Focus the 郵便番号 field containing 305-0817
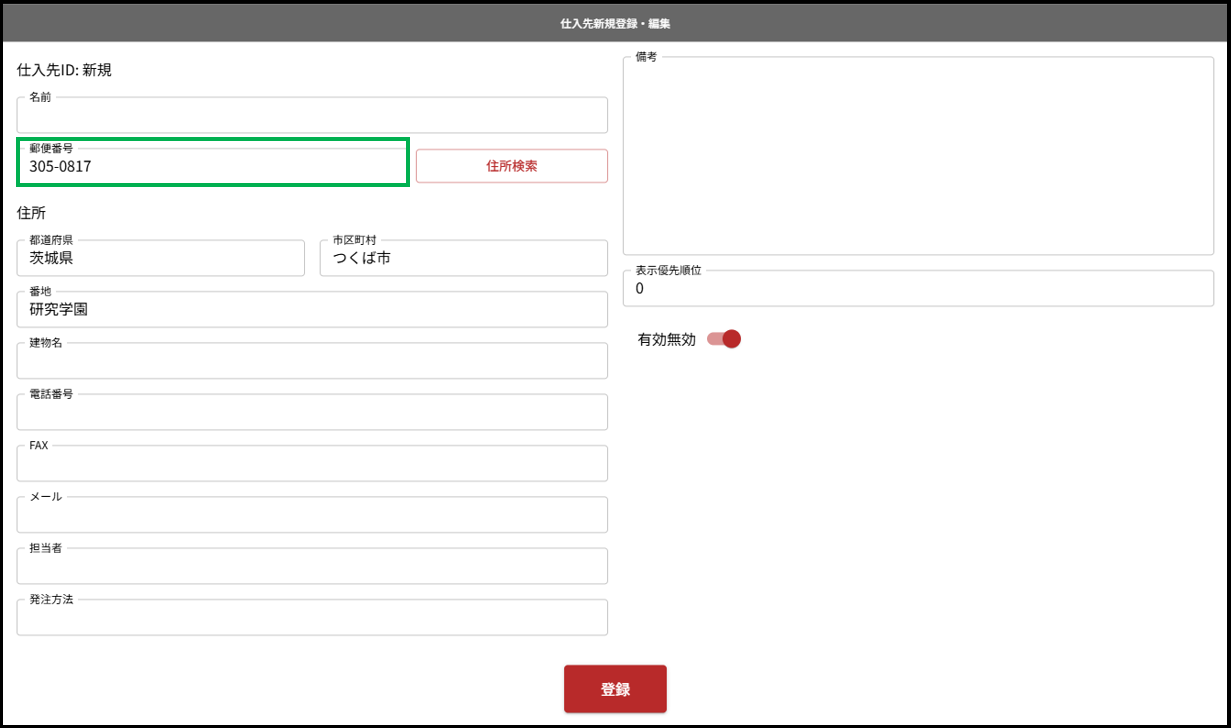This screenshot has width=1231, height=728. [212, 167]
